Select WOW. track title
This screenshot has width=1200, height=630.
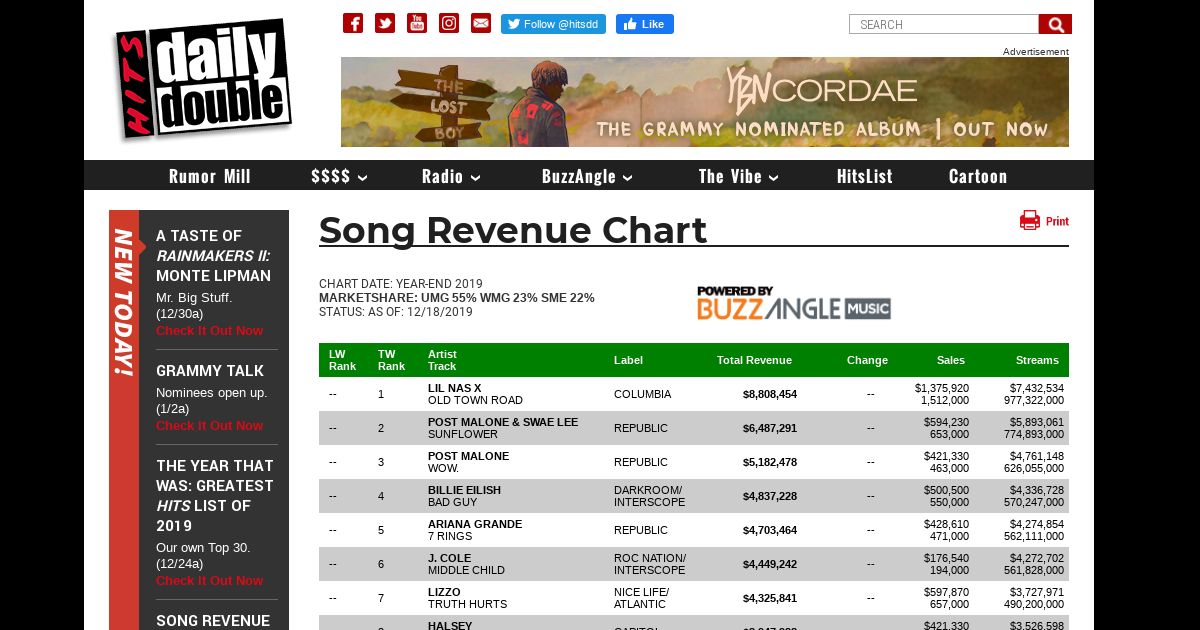coord(443,468)
